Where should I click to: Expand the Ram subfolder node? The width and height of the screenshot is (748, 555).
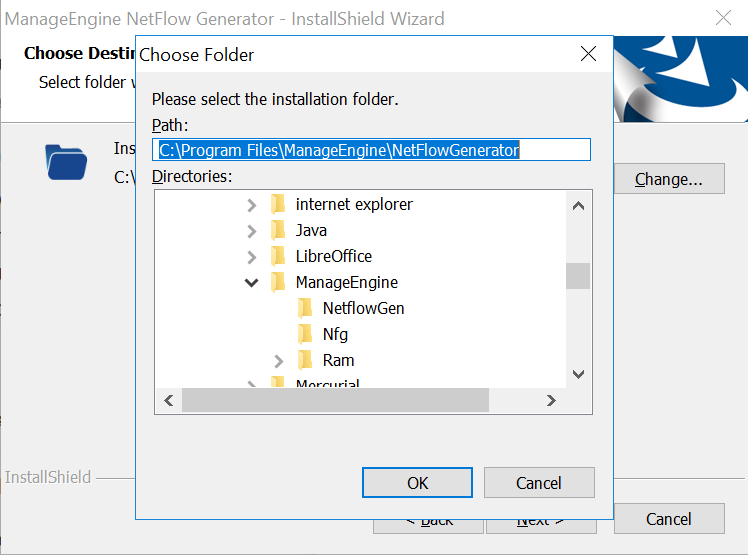tap(278, 361)
